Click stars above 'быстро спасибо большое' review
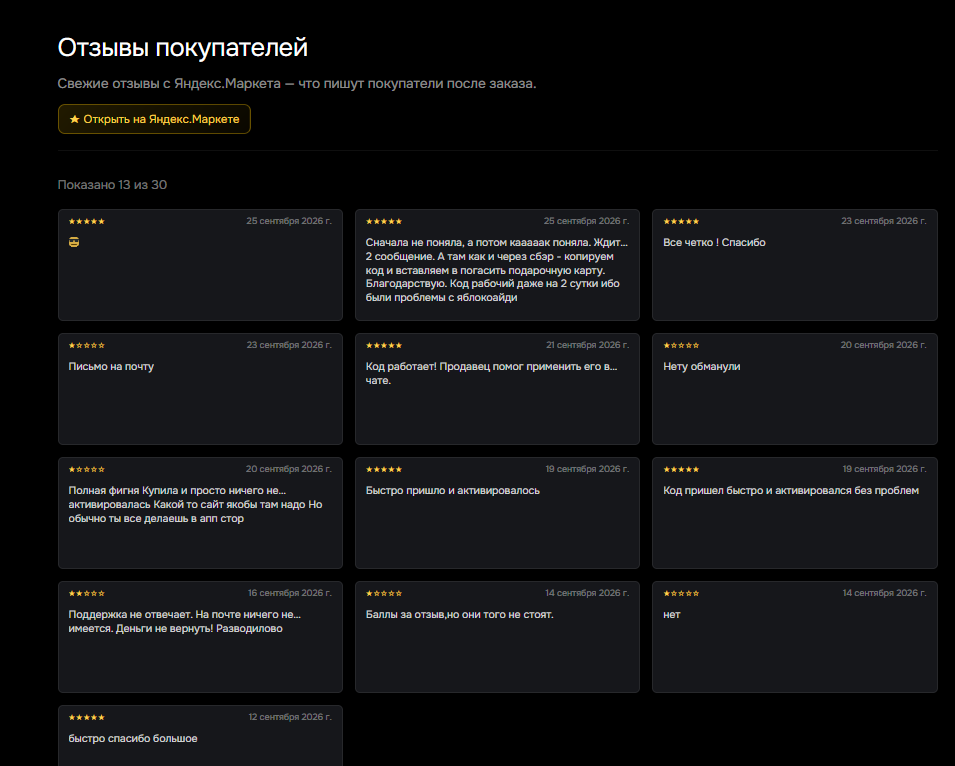 86,718
